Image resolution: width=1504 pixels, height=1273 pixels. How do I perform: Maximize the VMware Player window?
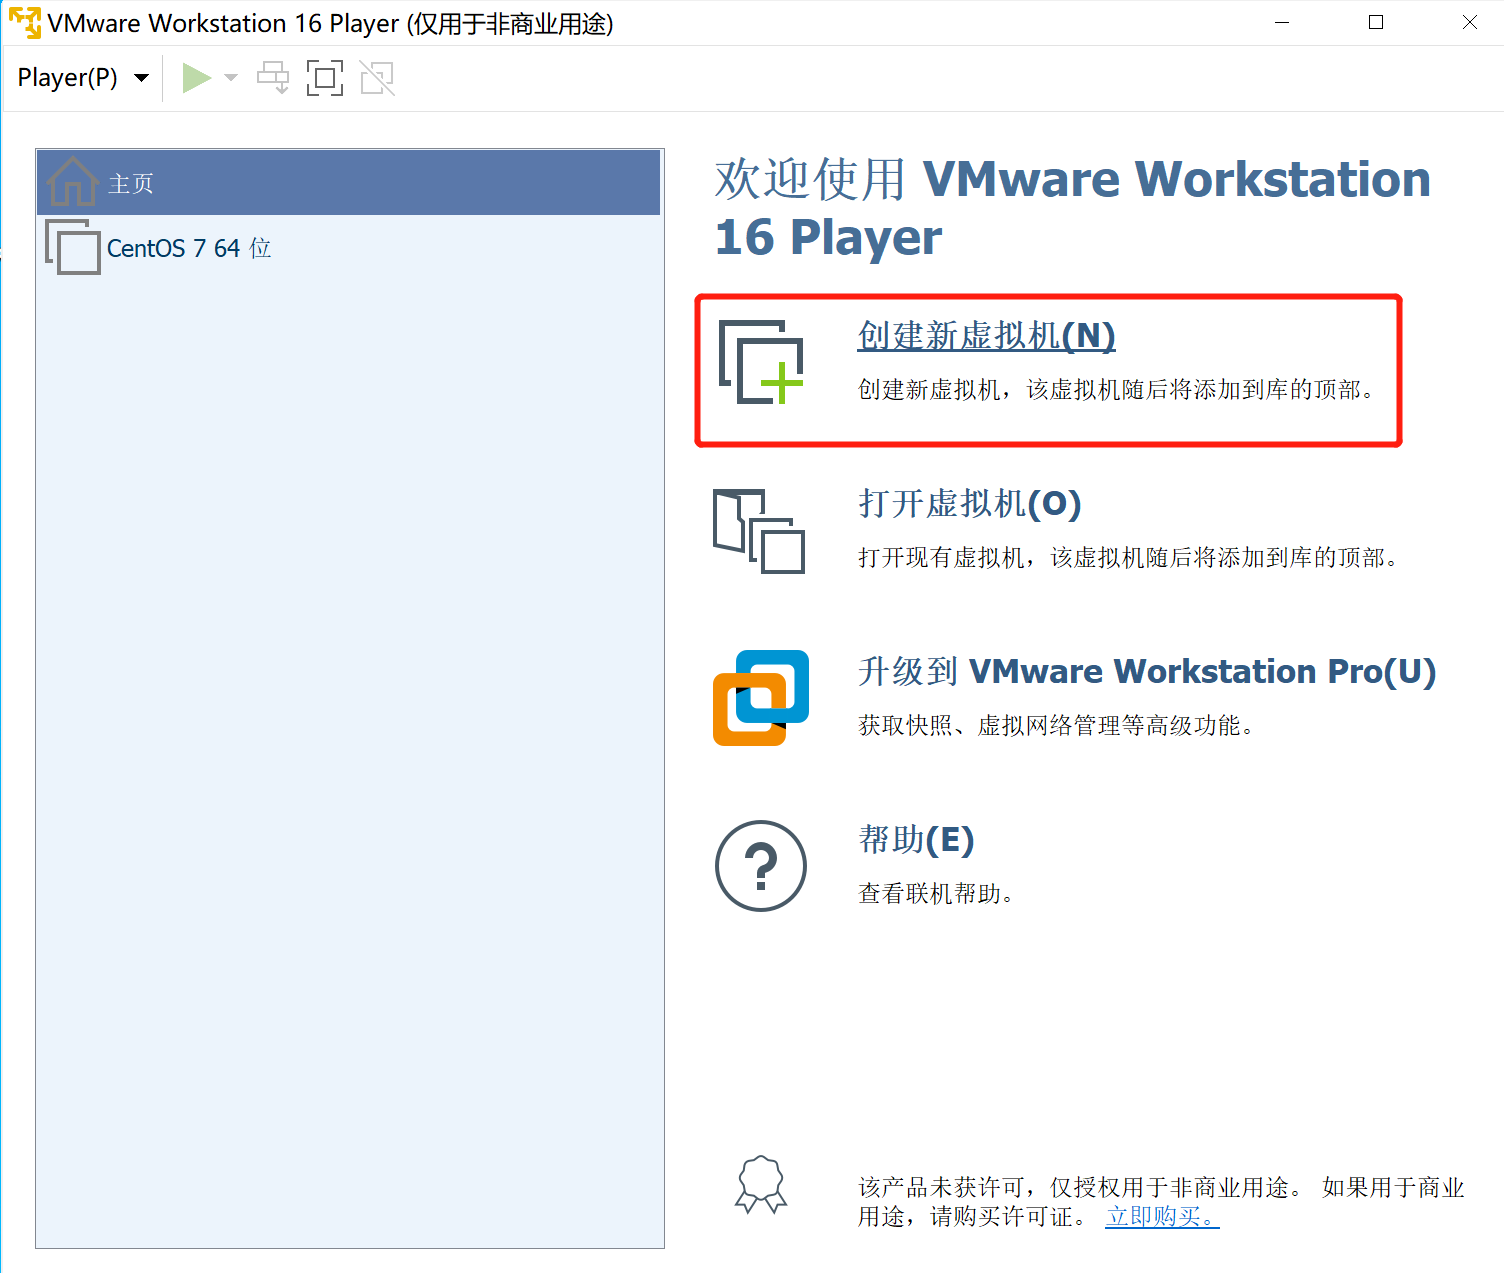click(1376, 23)
